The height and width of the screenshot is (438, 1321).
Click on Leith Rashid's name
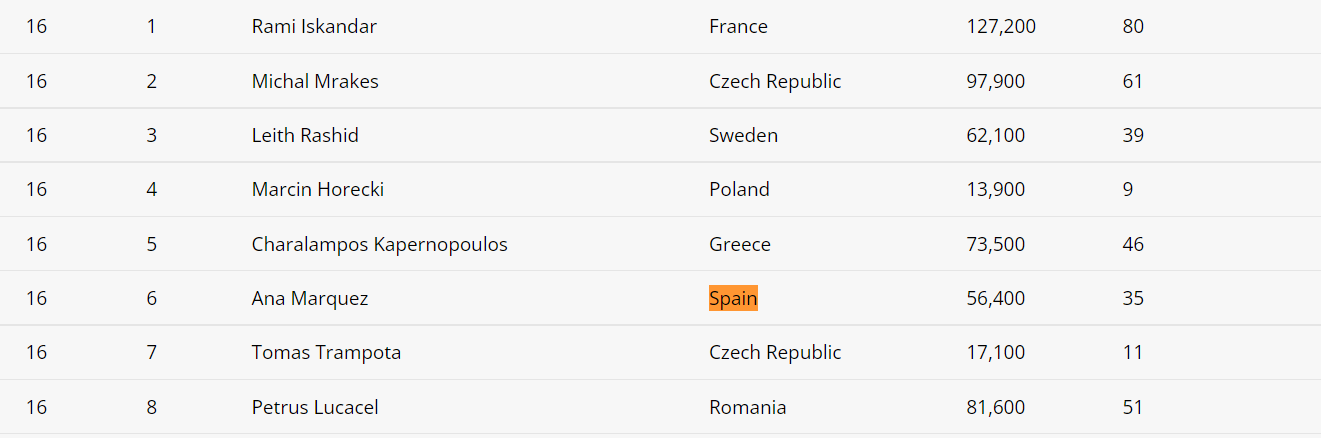(305, 135)
